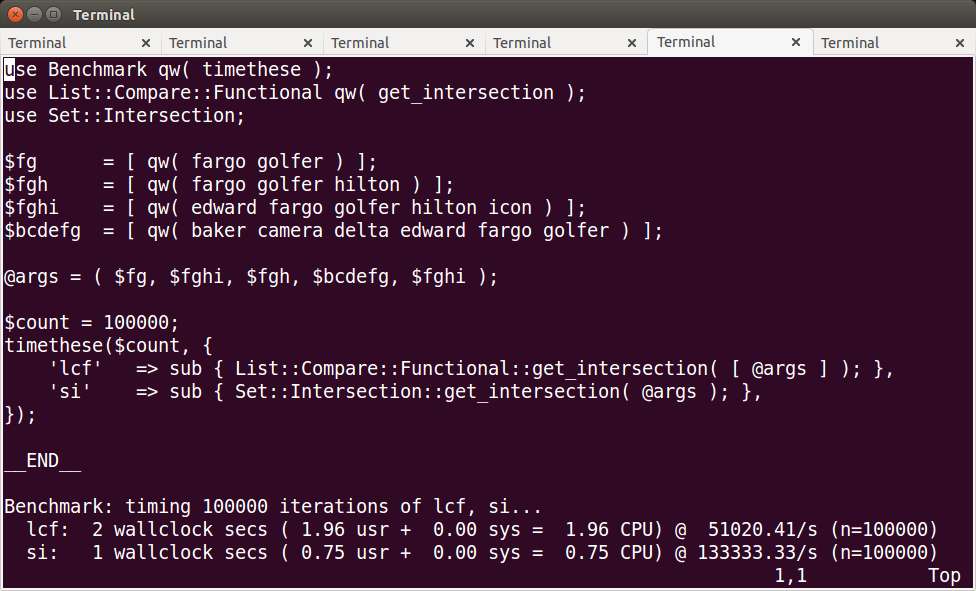Viewport: 976px width, 591px height.
Task: Select the fourth Terminal tab
Action: coord(522,43)
